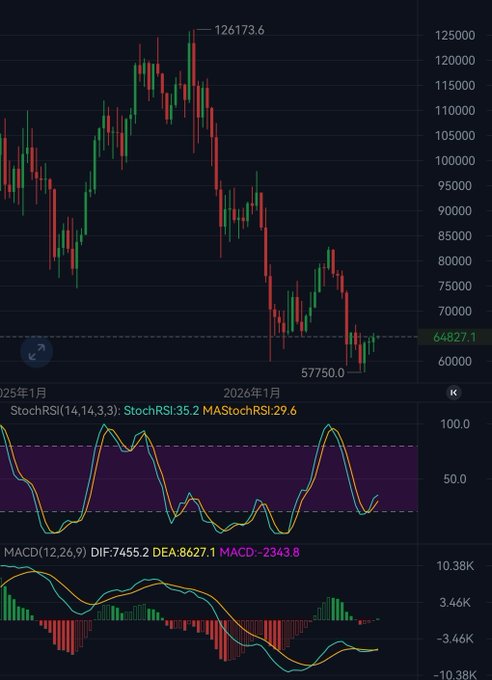
Task: Tap the 100.0 StochRSI axis label
Action: pyautogui.click(x=456, y=424)
